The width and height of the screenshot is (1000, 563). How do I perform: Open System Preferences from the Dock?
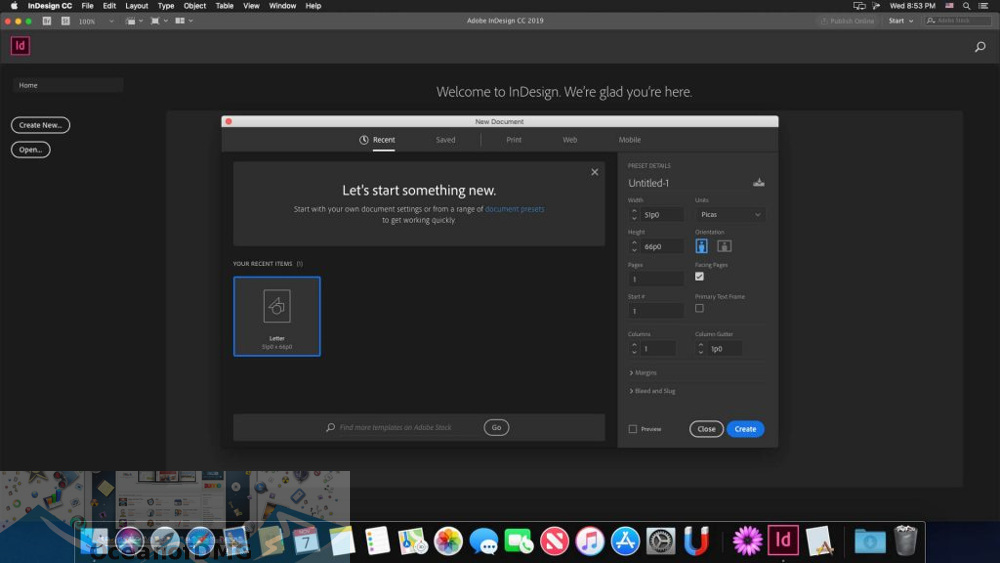tap(661, 541)
